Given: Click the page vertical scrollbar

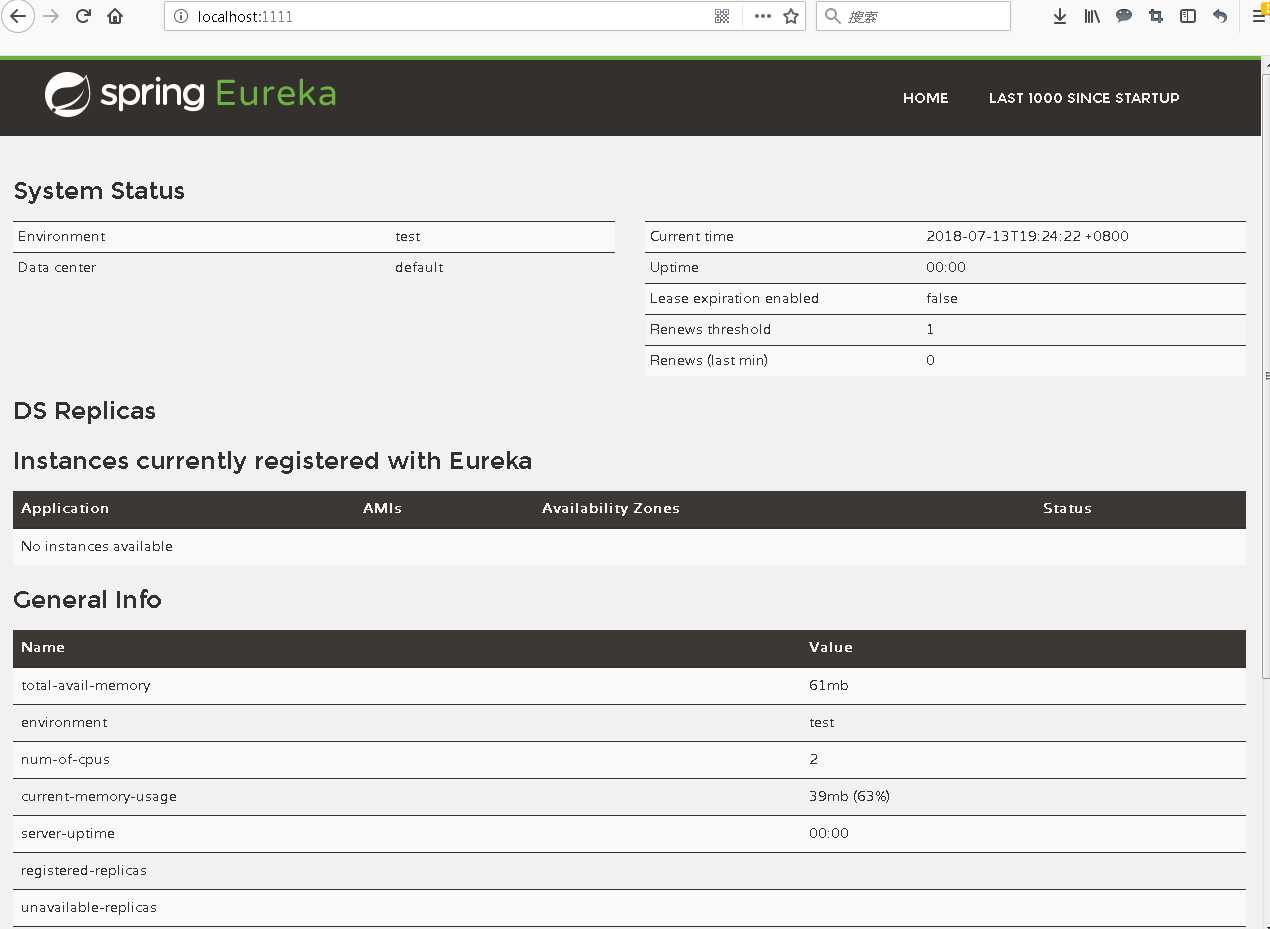Looking at the screenshot, I should pyautogui.click(x=1265, y=376).
